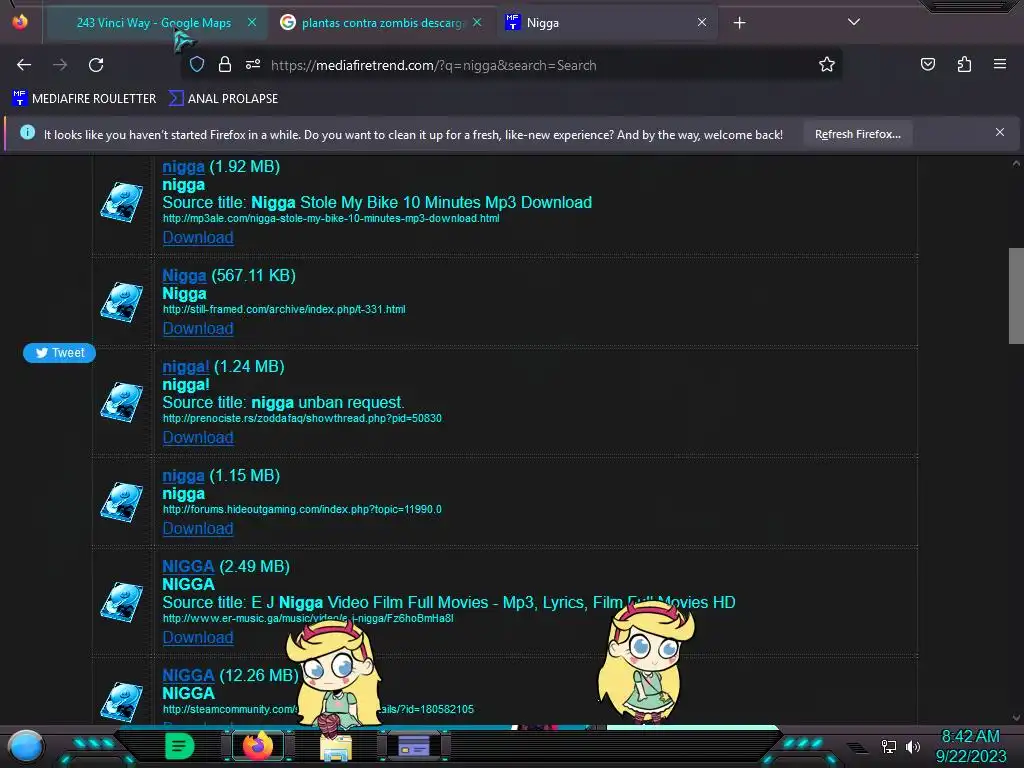Viewport: 1024px width, 768px height.
Task: Click the file icon beside the 1.15 MB result
Action: [x=121, y=502]
